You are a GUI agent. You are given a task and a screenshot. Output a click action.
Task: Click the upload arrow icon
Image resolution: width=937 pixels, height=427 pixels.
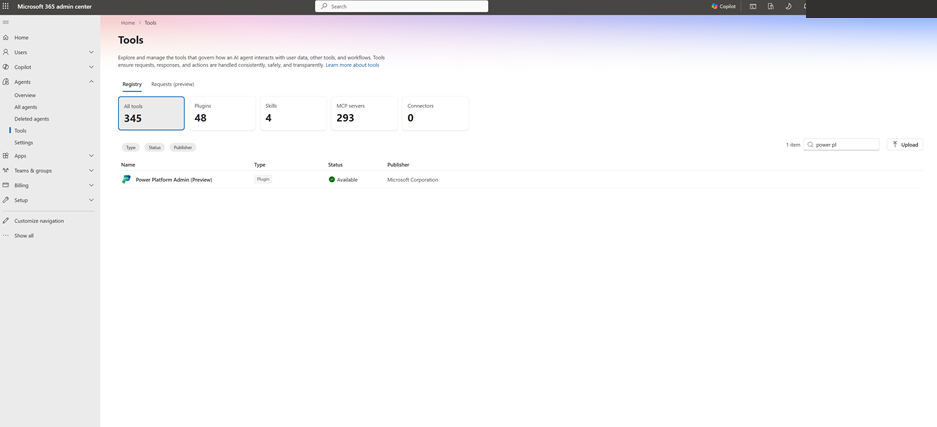pyautogui.click(x=895, y=145)
